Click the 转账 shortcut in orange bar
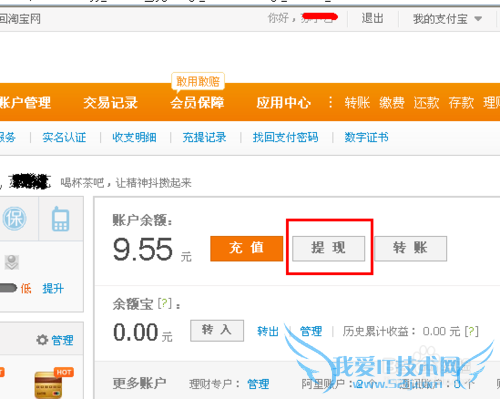The image size is (500, 399). coord(357,102)
